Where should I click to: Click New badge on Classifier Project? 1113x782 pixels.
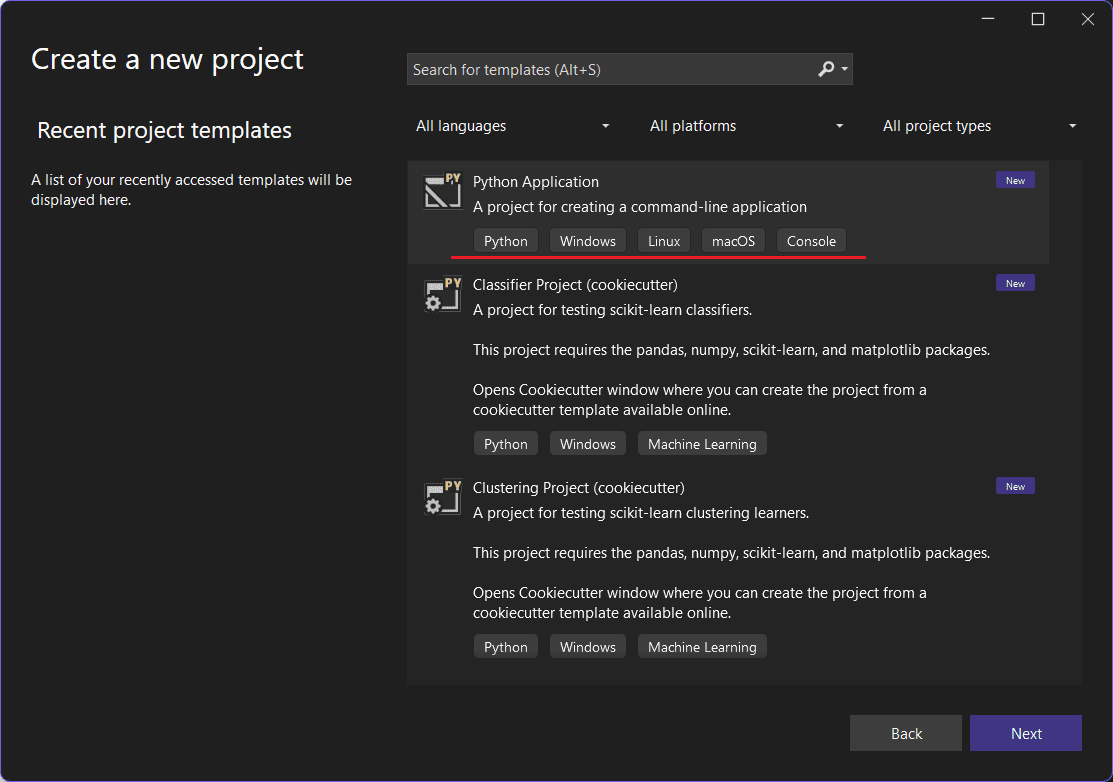click(1015, 283)
